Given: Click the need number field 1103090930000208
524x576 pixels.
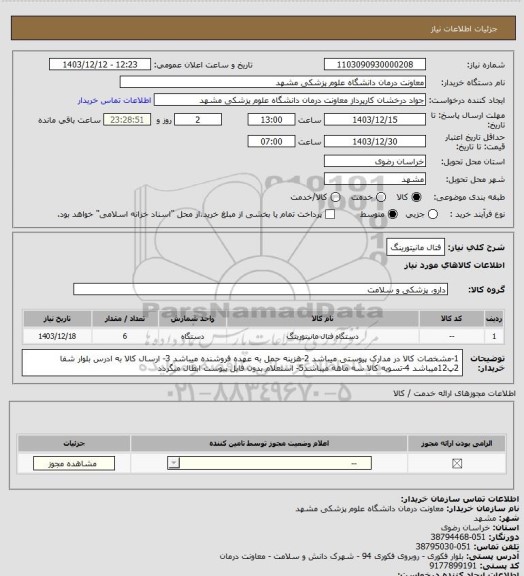Looking at the screenshot, I should pyautogui.click(x=375, y=64).
